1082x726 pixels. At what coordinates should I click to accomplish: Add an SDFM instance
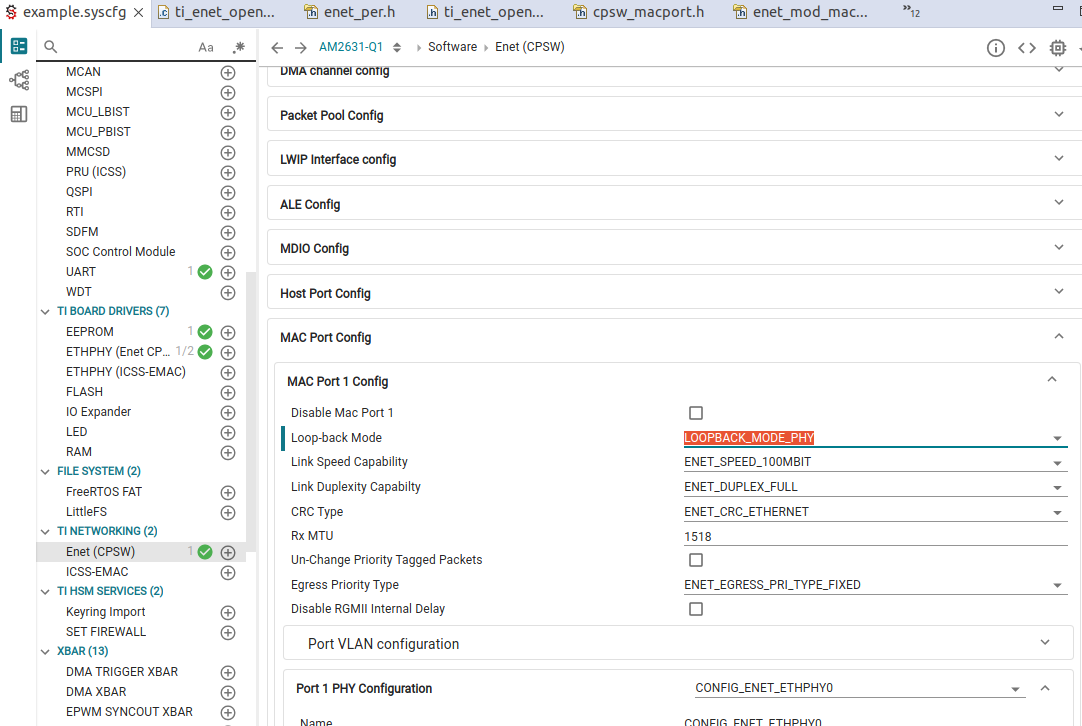click(228, 233)
